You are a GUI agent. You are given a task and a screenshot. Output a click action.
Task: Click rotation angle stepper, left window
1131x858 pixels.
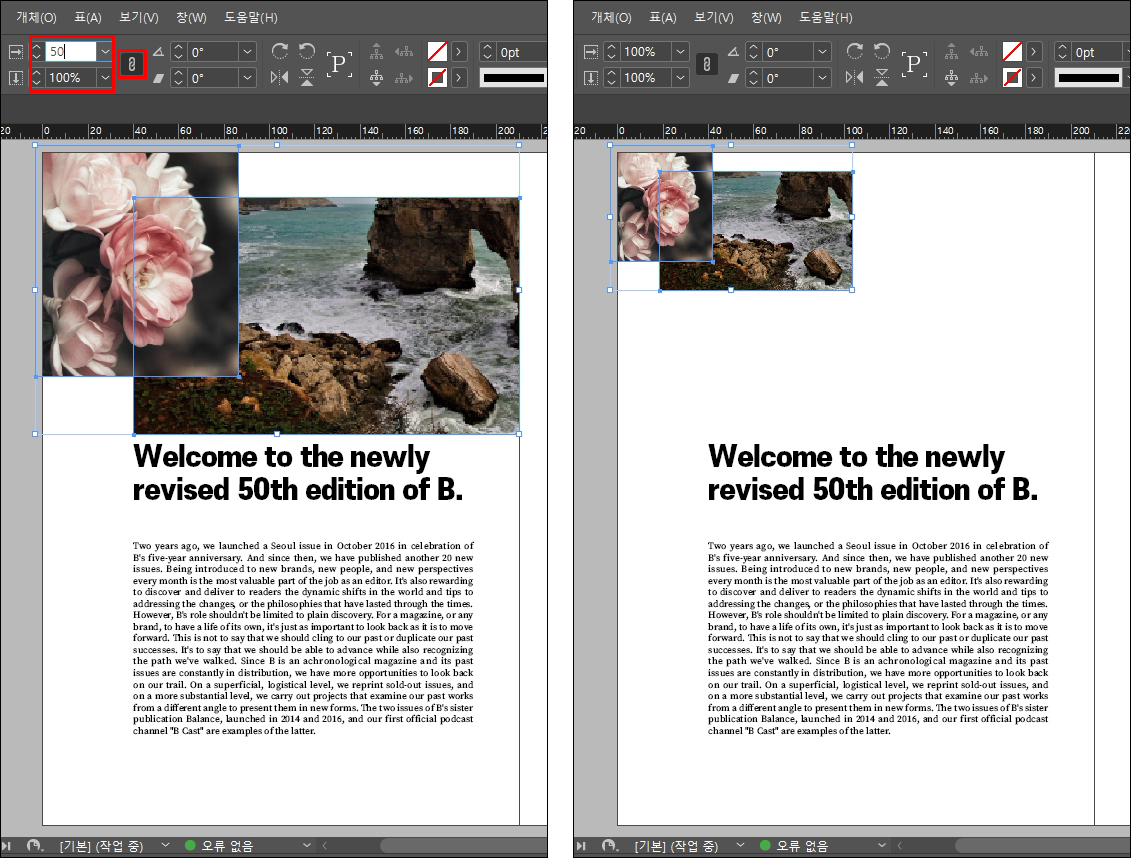(x=179, y=52)
